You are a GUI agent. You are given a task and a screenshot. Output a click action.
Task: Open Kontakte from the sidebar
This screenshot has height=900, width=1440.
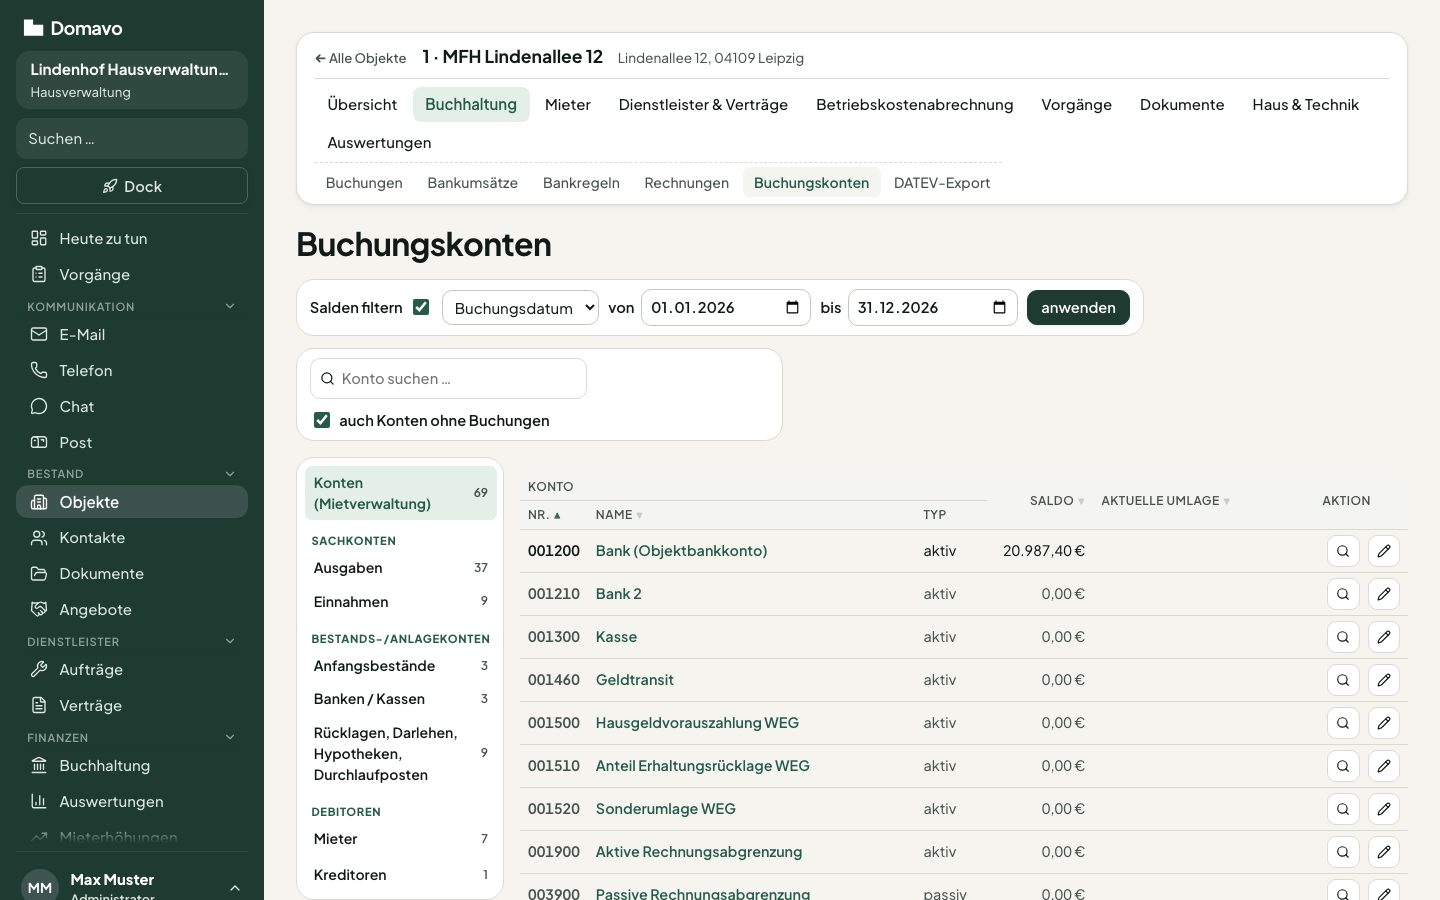click(132, 537)
